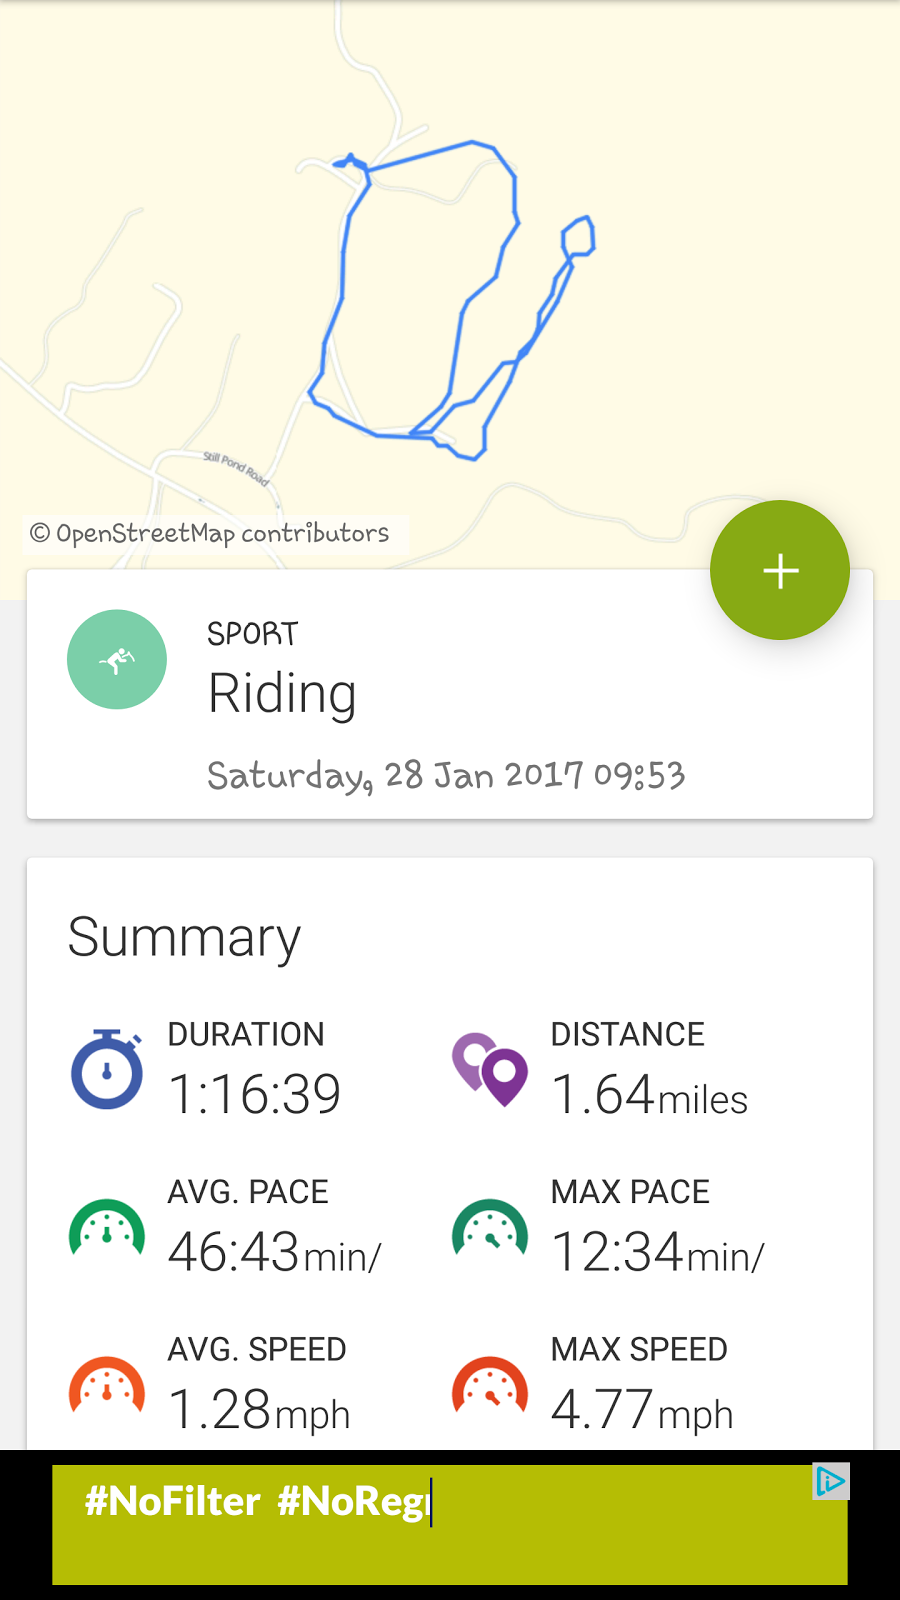Tap the 4.77 mph max speed value
This screenshot has width=900, height=1600.
pyautogui.click(x=642, y=1409)
